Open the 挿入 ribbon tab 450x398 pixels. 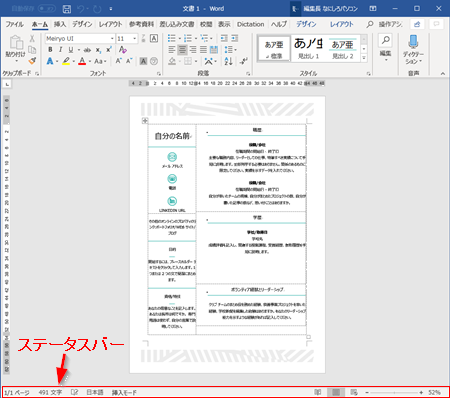point(60,24)
